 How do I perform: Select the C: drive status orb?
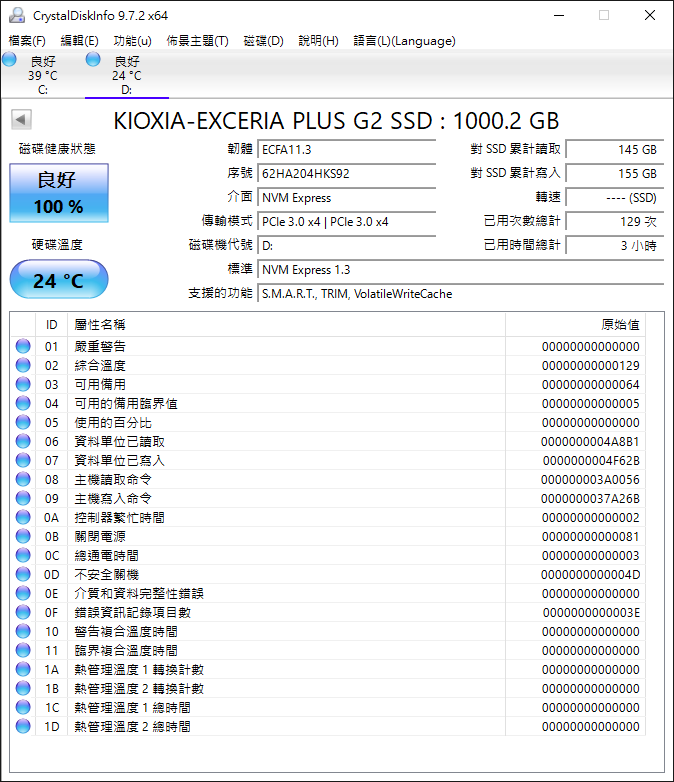tap(9, 60)
